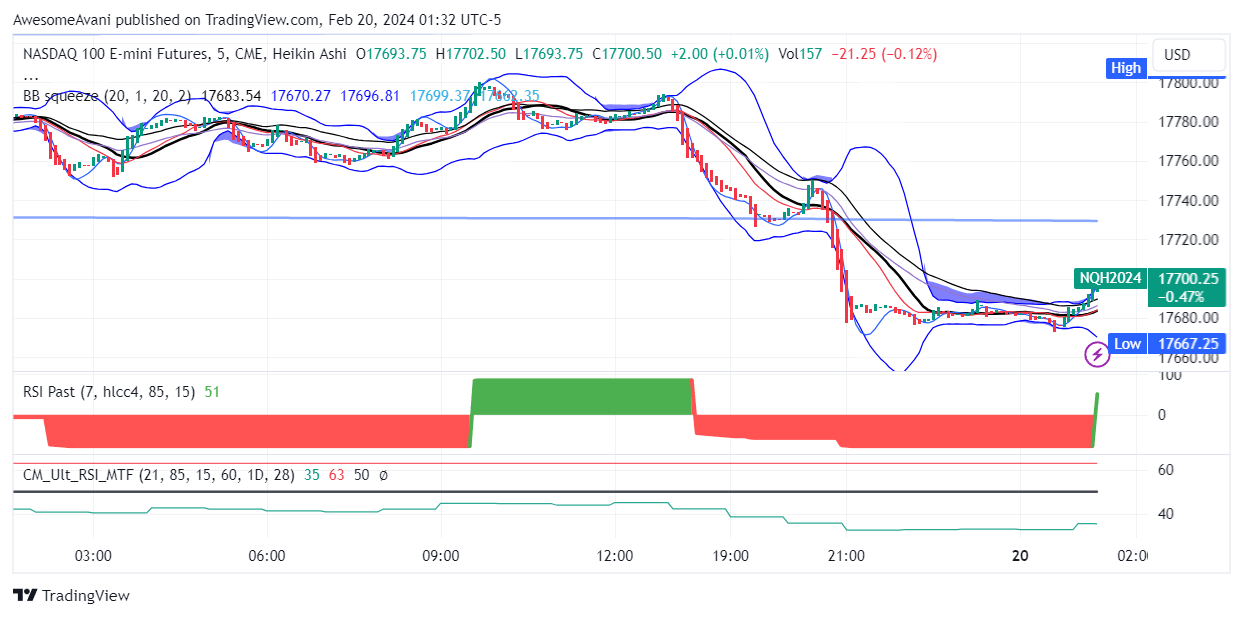The height and width of the screenshot is (617, 1243).
Task: Click the three-dot legend expander below symbol title
Action: tap(31, 76)
